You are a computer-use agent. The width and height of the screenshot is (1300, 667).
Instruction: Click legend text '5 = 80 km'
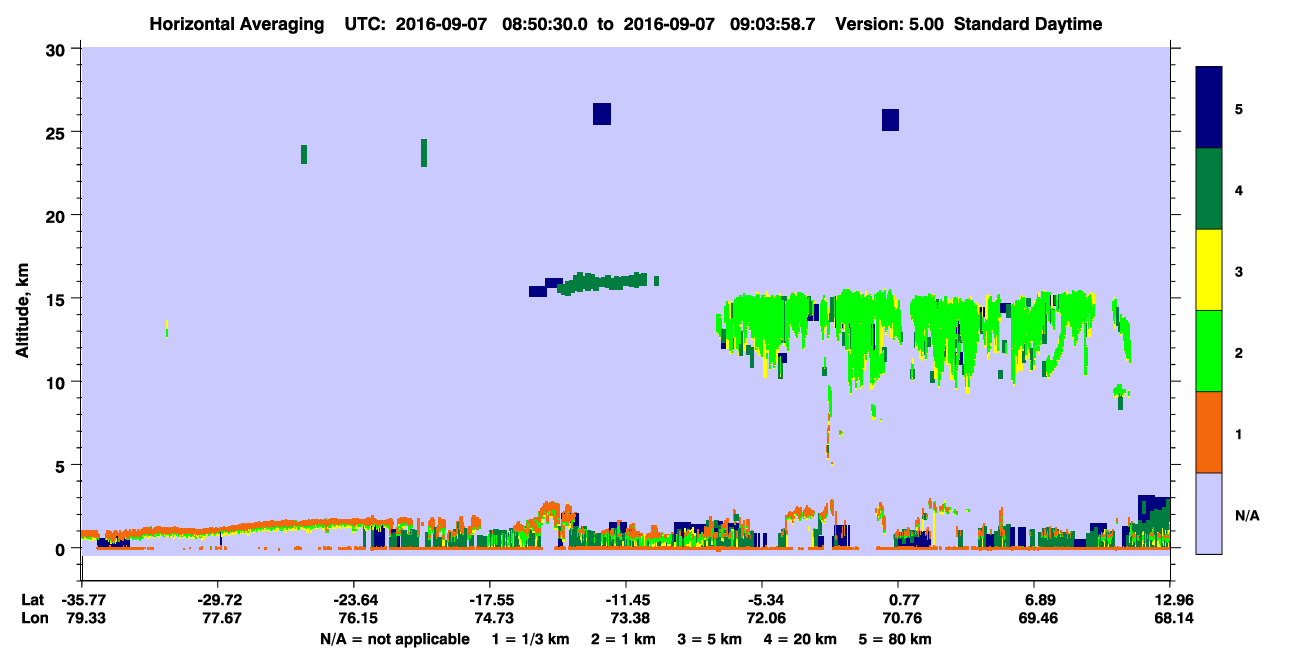(893, 639)
